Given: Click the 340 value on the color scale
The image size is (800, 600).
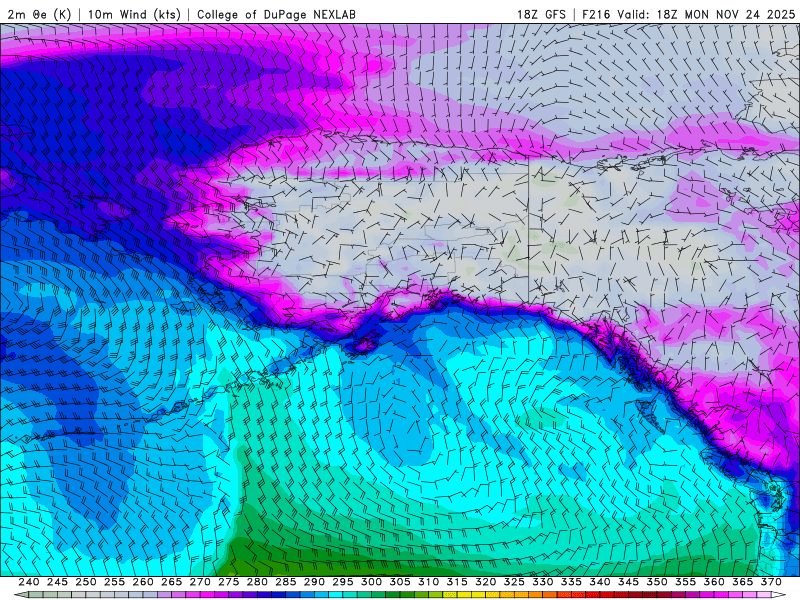Looking at the screenshot, I should click(600, 582).
